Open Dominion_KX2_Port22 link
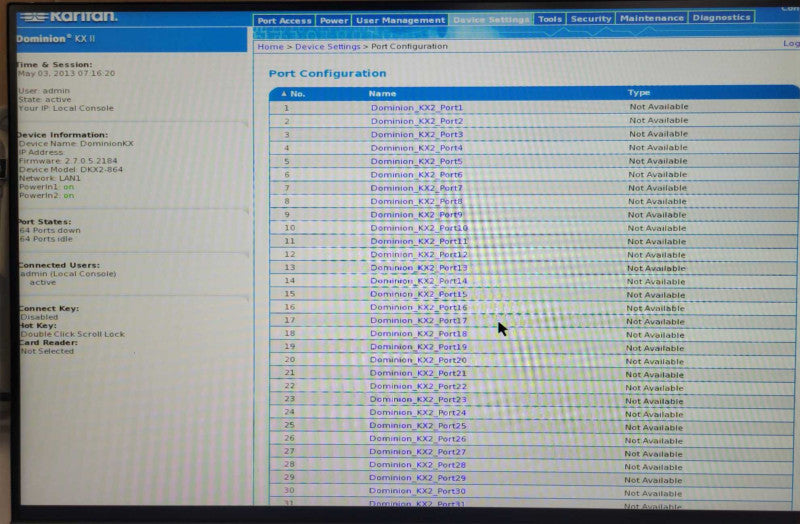The width and height of the screenshot is (800, 524). (418, 386)
